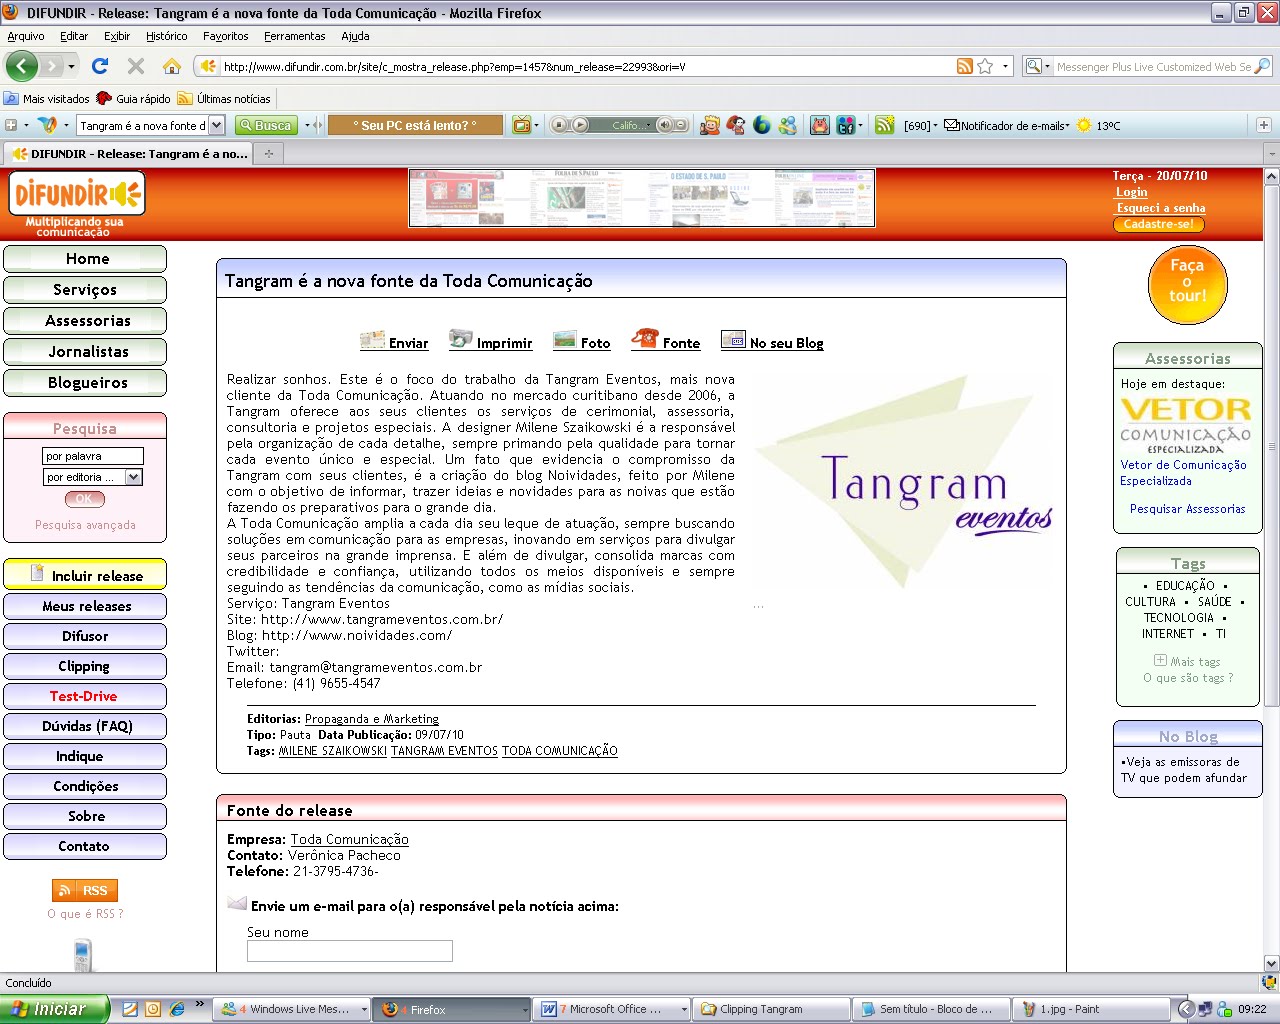Screen dimensions: 1280x1024
Task: Click the Imprimir printer icon
Action: [x=460, y=339]
